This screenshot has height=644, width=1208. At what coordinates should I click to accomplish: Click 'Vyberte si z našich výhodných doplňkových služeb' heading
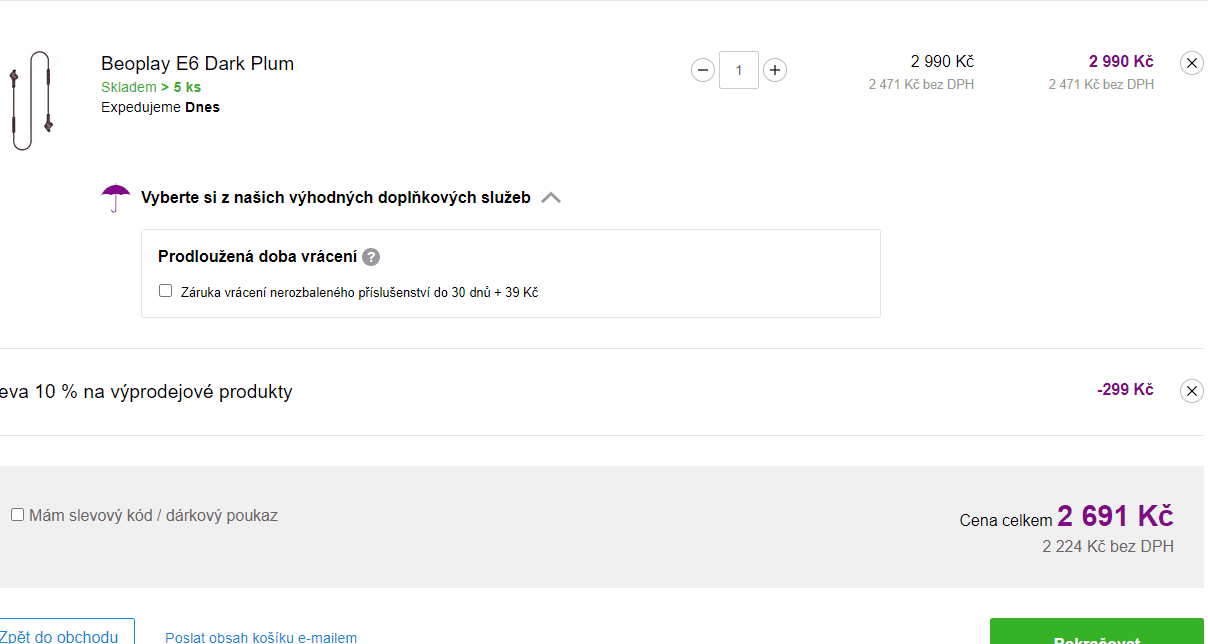click(336, 198)
